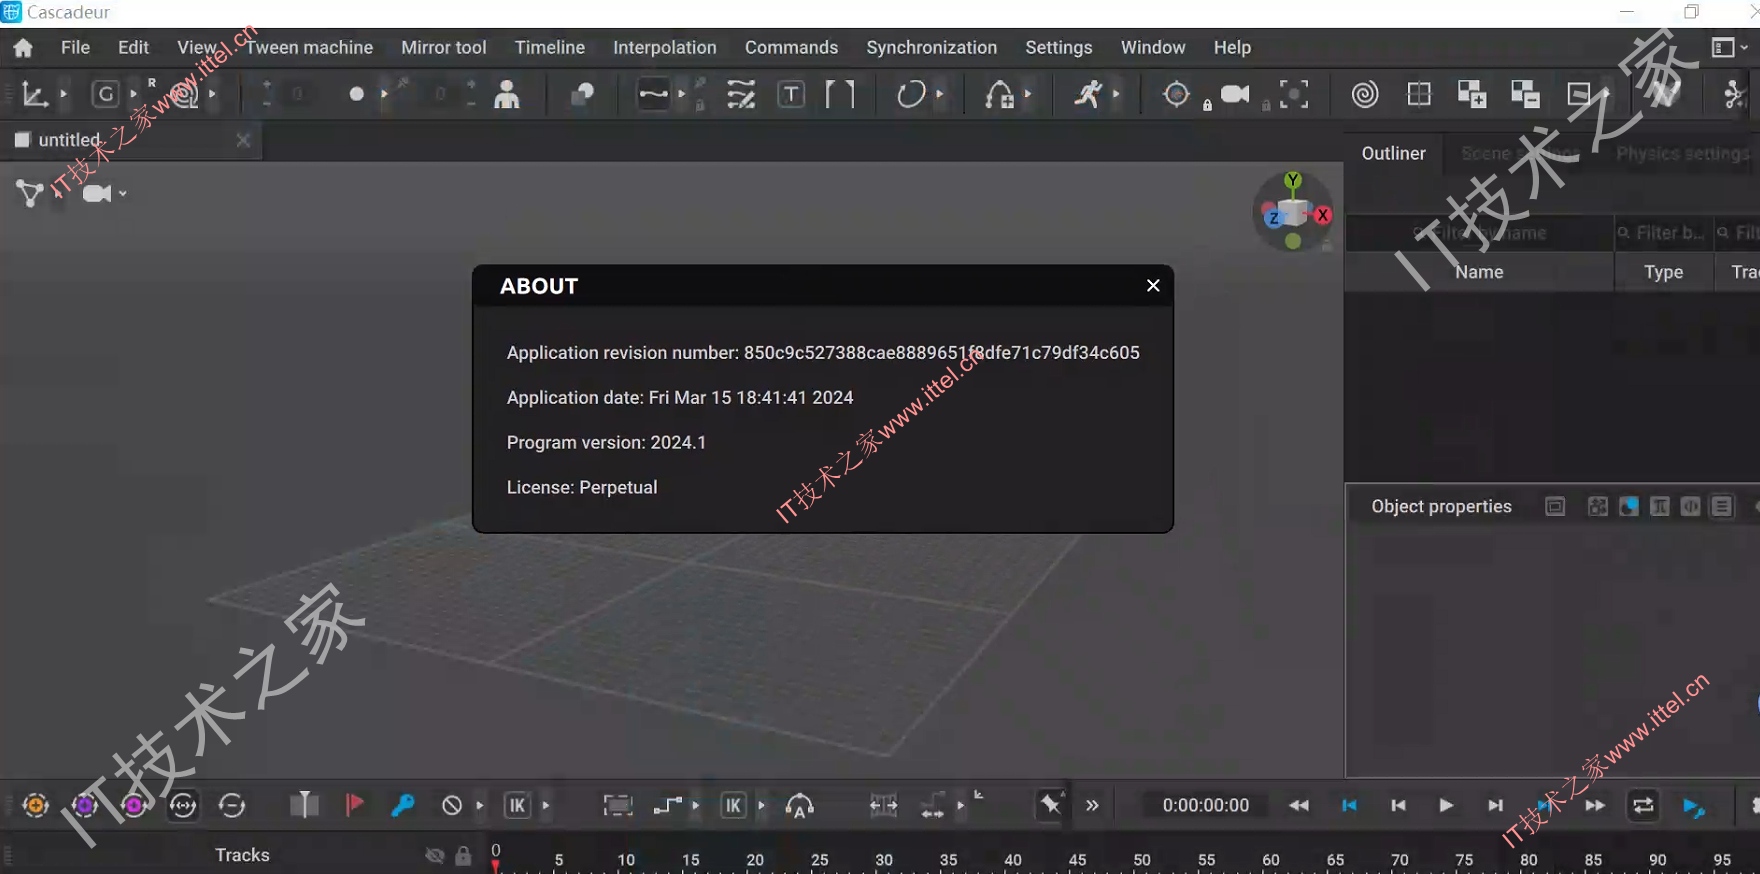Click the trajectory arc with plus icon

coord(999,95)
